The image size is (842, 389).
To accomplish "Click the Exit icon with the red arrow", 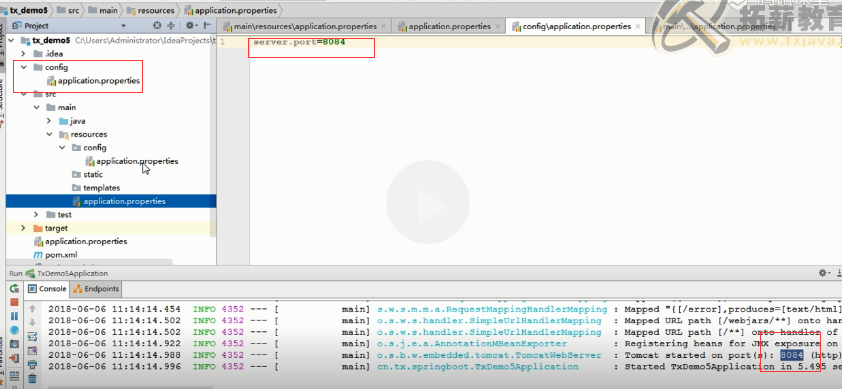I will [x=14, y=358].
